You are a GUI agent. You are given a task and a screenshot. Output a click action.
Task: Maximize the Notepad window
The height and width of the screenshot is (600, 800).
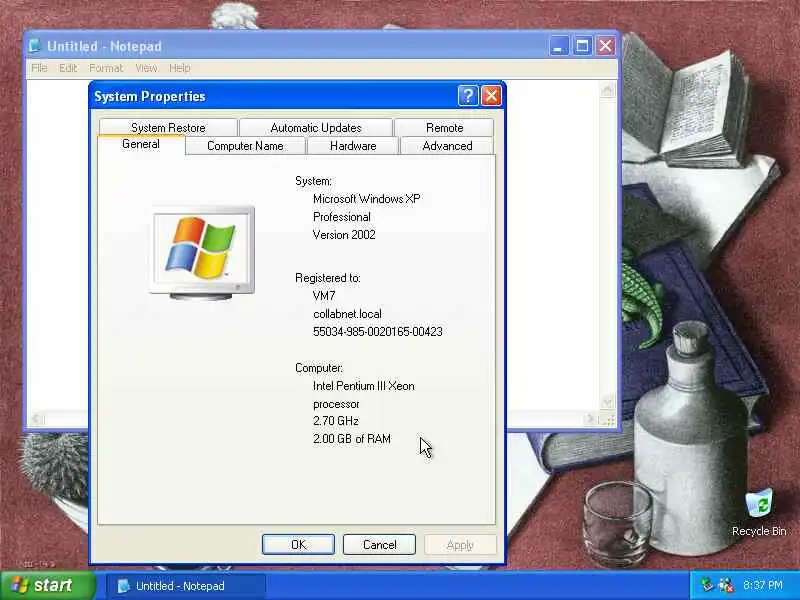pyautogui.click(x=582, y=46)
